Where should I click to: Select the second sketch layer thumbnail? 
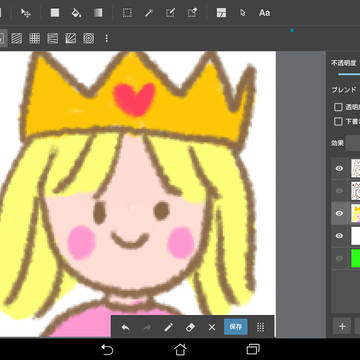(355, 191)
